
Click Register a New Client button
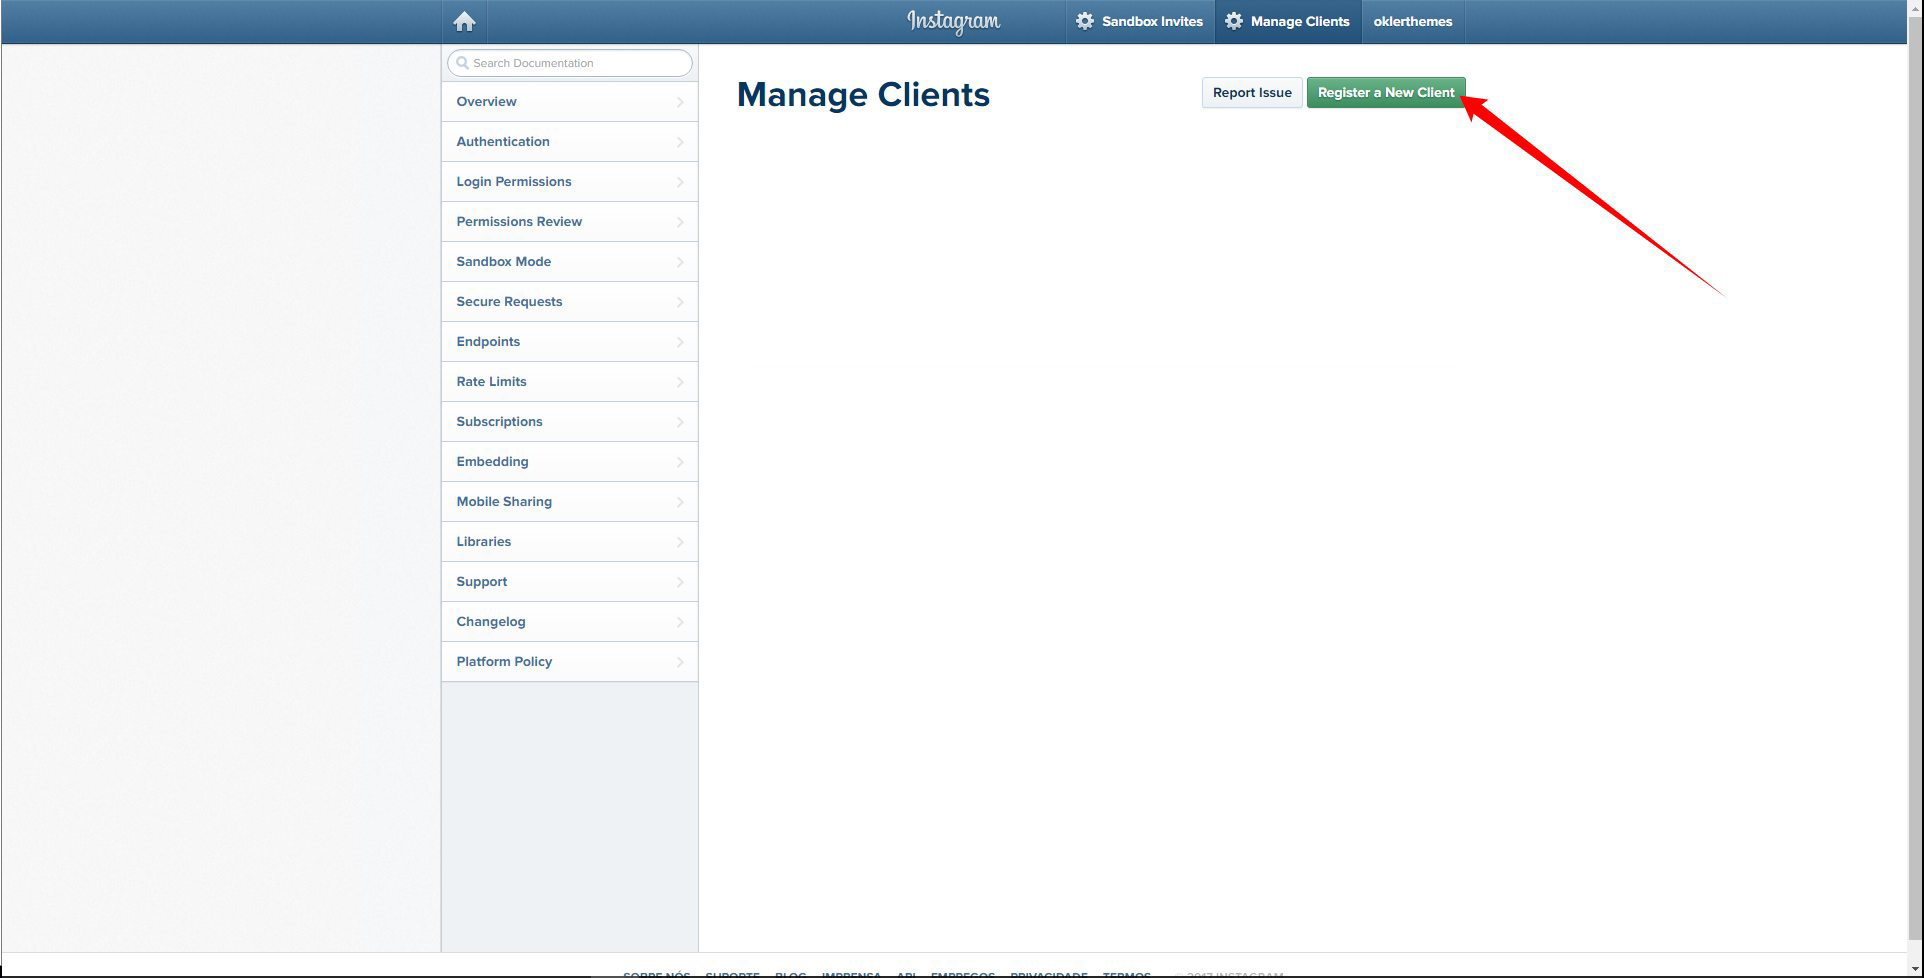tap(1385, 92)
